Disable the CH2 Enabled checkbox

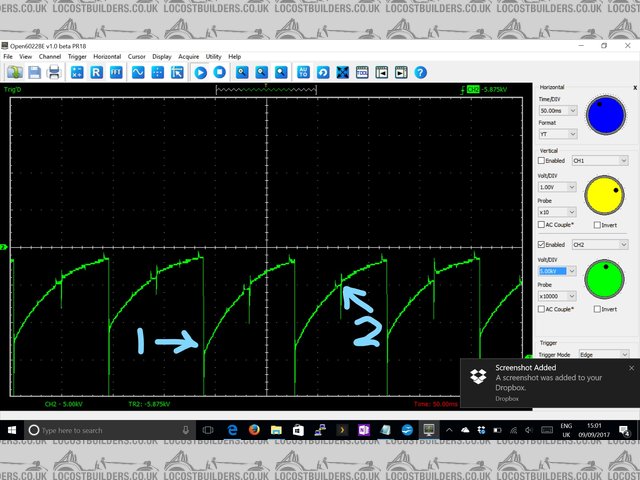543,245
